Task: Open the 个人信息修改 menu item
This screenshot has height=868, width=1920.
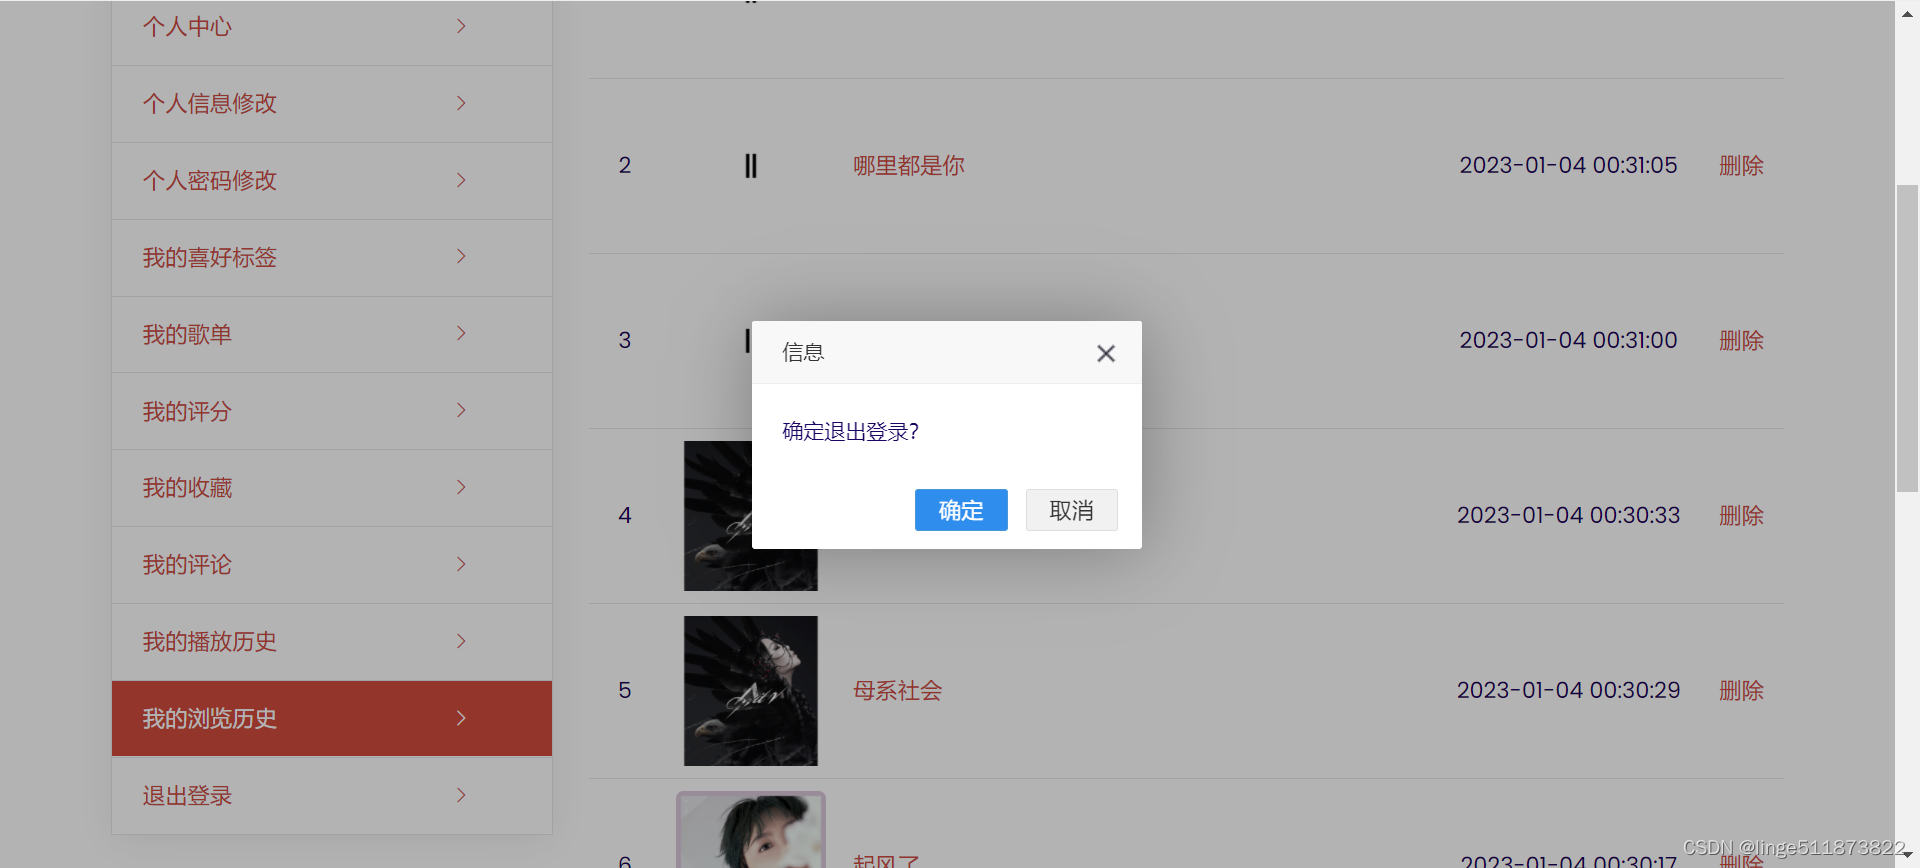Action: click(332, 104)
